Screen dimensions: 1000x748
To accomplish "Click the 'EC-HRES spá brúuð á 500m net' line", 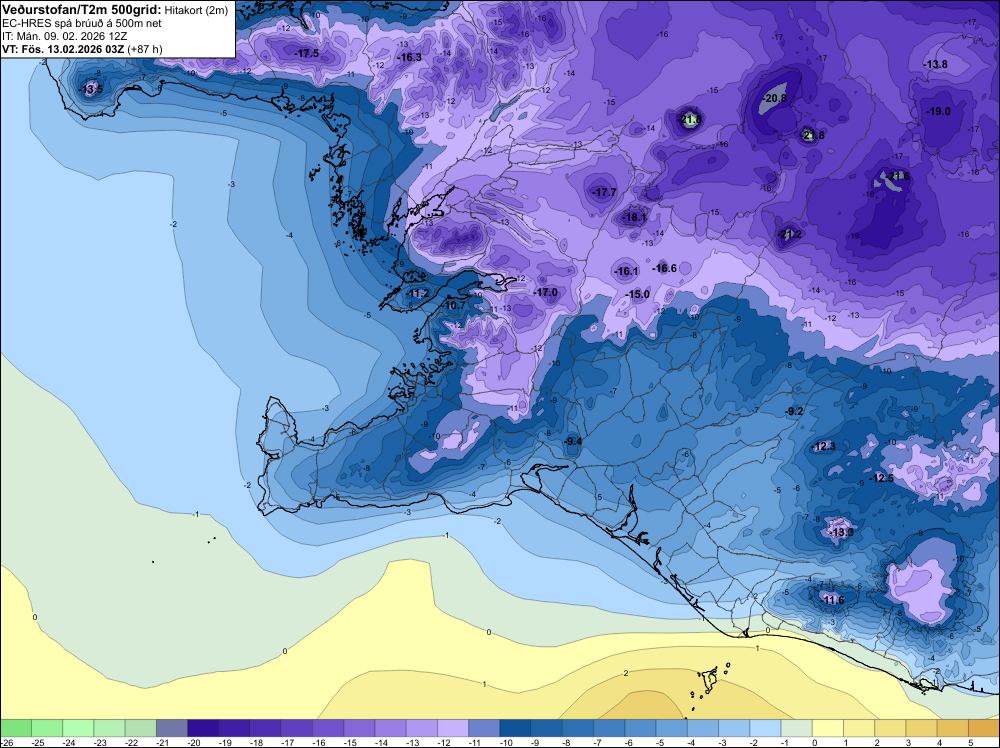I will pos(82,24).
